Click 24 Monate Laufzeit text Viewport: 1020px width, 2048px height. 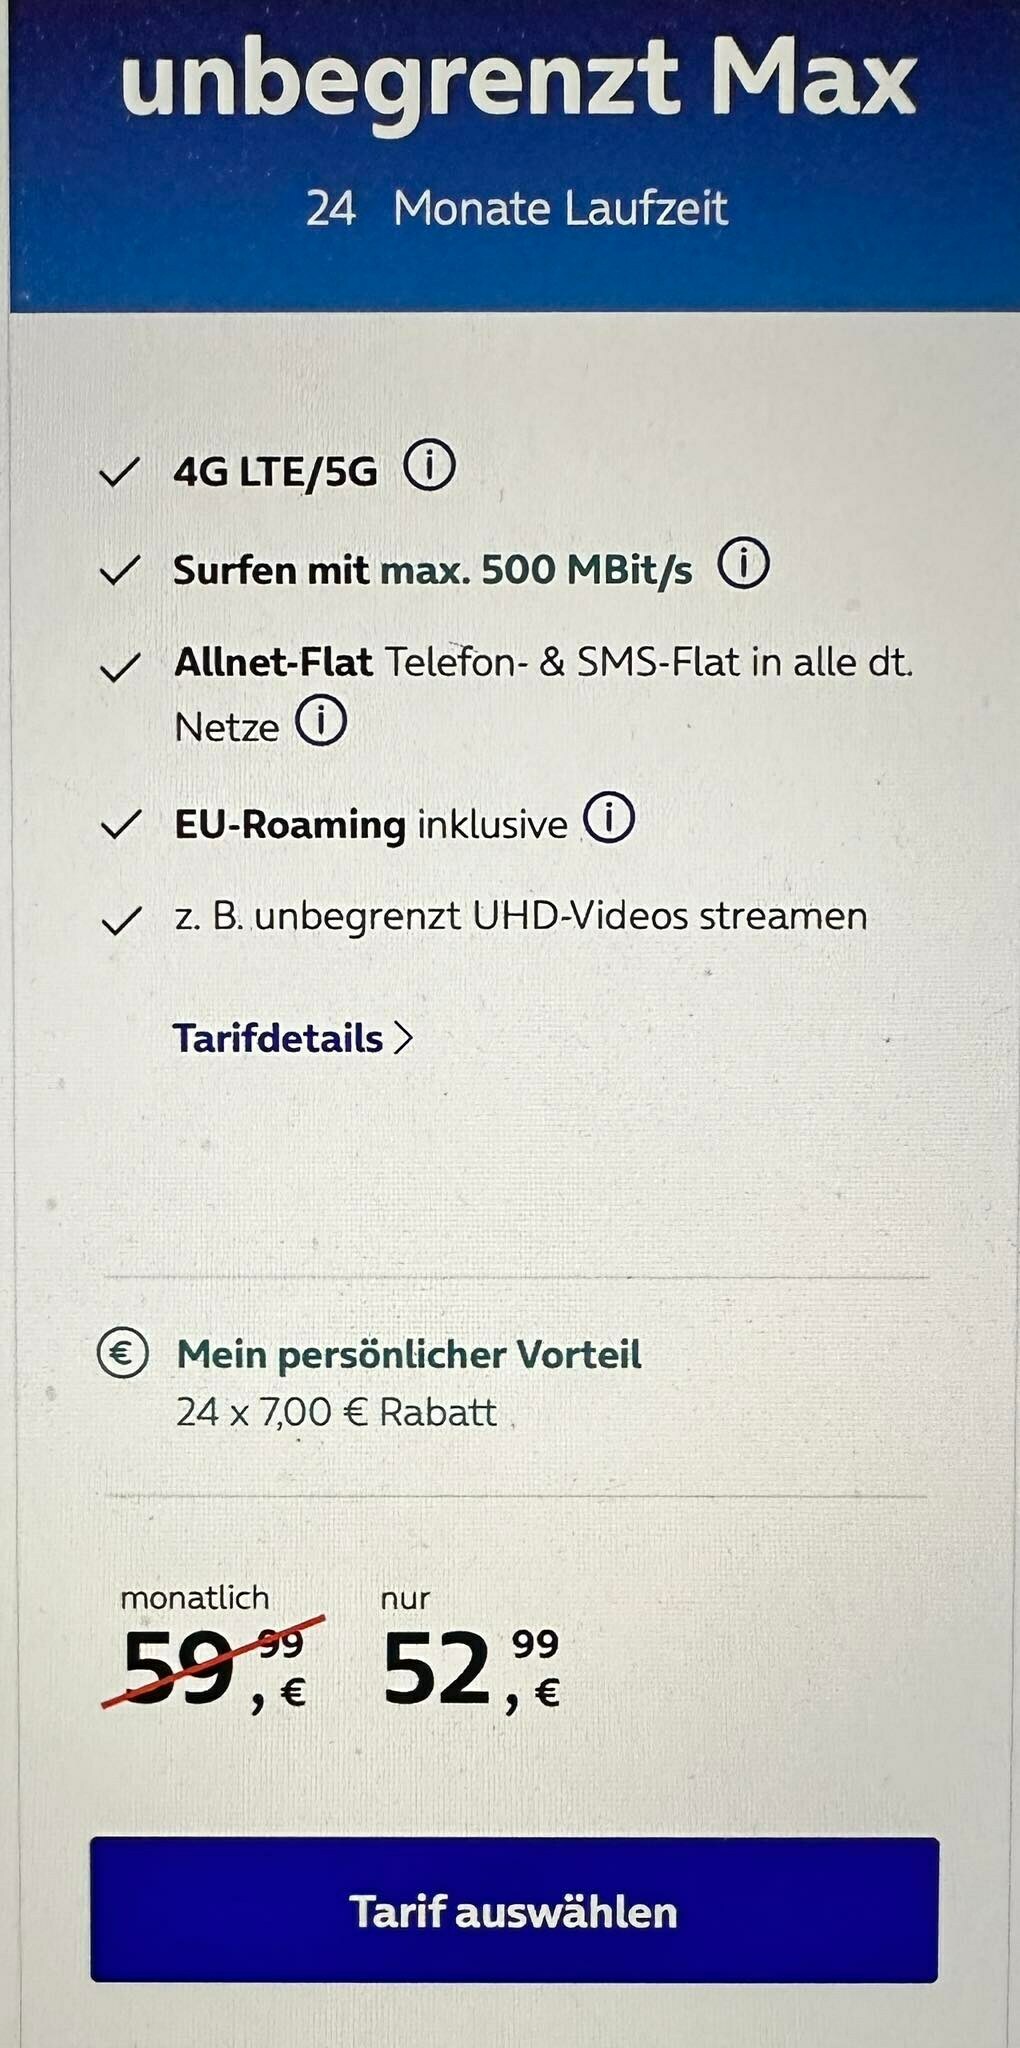point(517,208)
